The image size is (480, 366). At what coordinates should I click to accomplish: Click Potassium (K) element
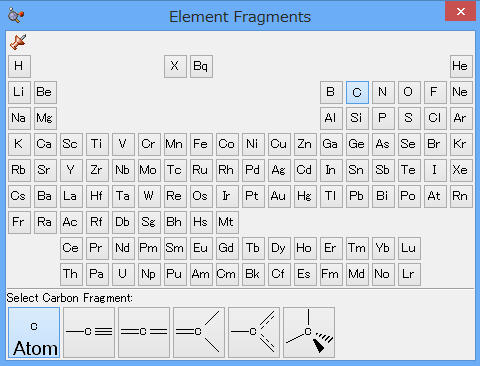coord(19,144)
